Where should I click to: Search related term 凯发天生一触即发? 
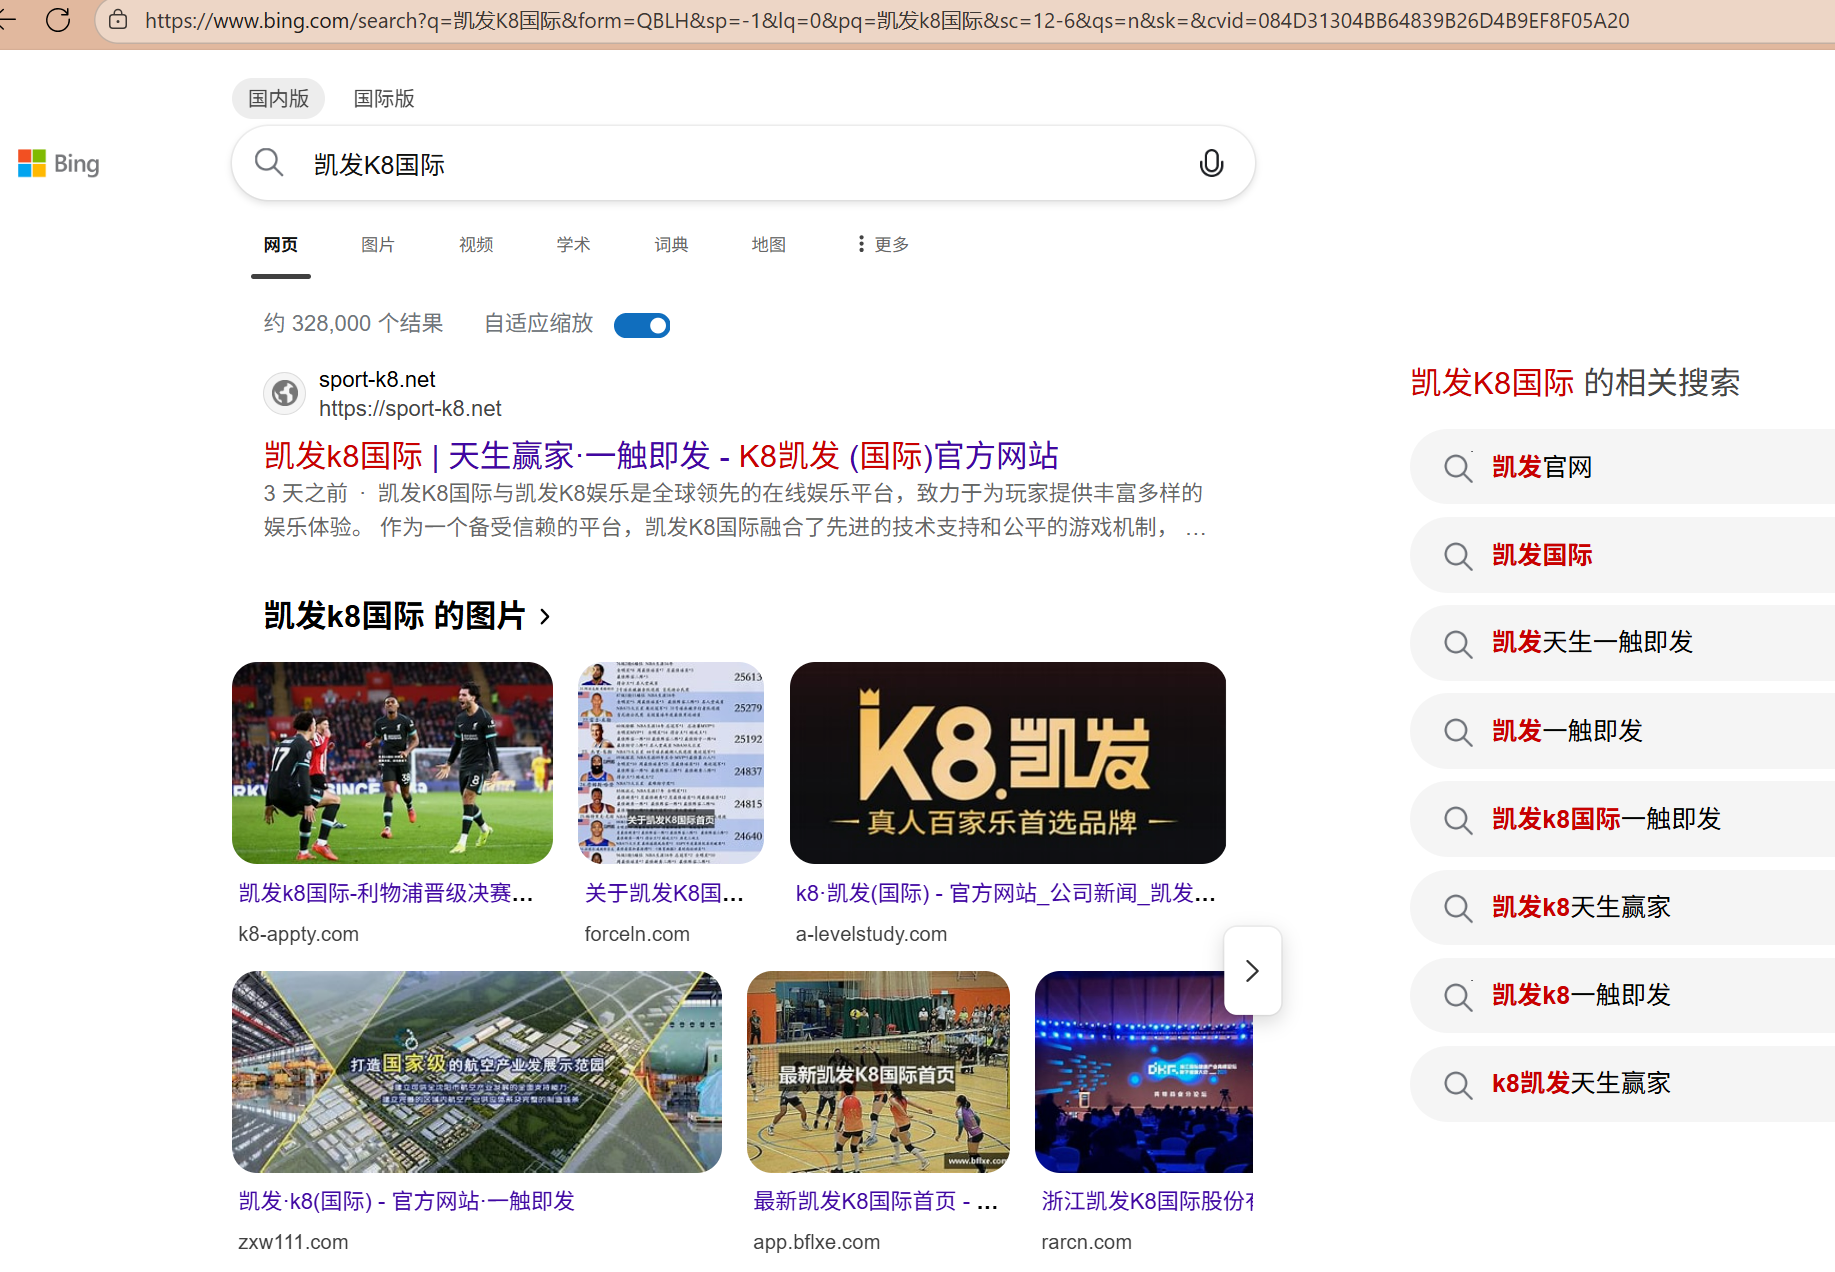coord(1592,642)
